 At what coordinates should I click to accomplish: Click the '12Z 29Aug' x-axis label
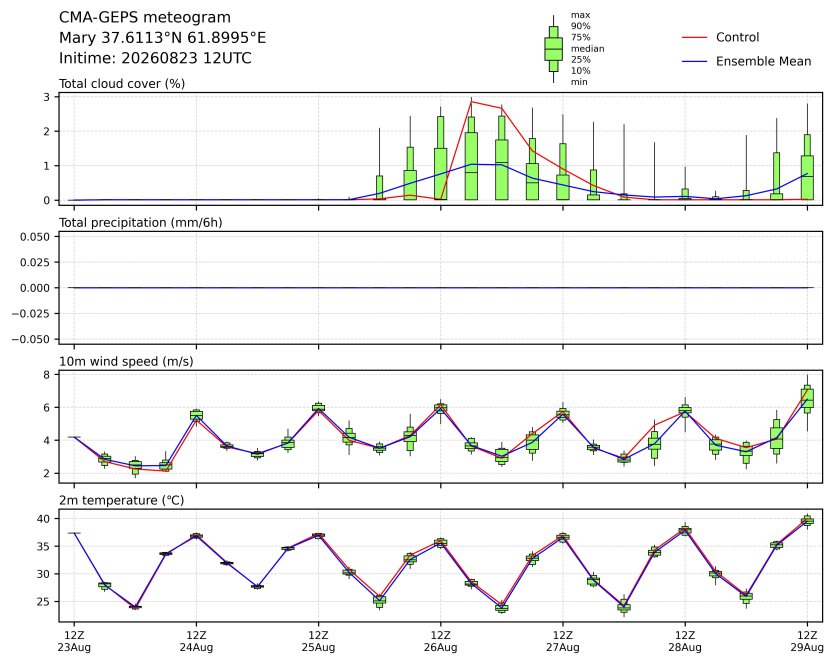807,641
